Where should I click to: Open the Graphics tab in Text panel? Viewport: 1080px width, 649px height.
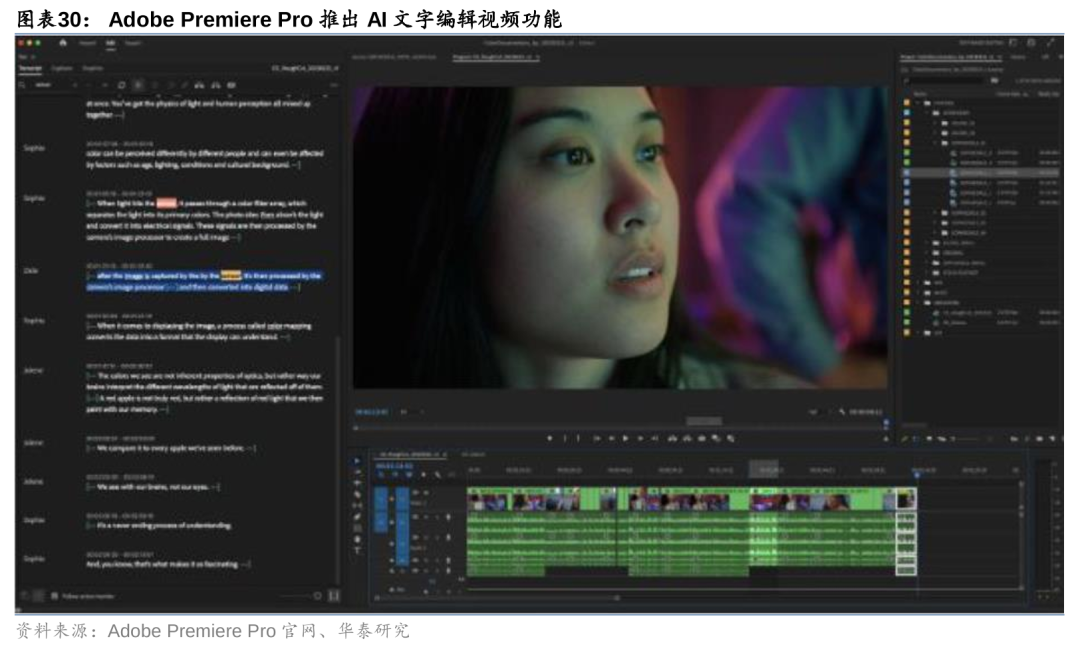[93, 68]
